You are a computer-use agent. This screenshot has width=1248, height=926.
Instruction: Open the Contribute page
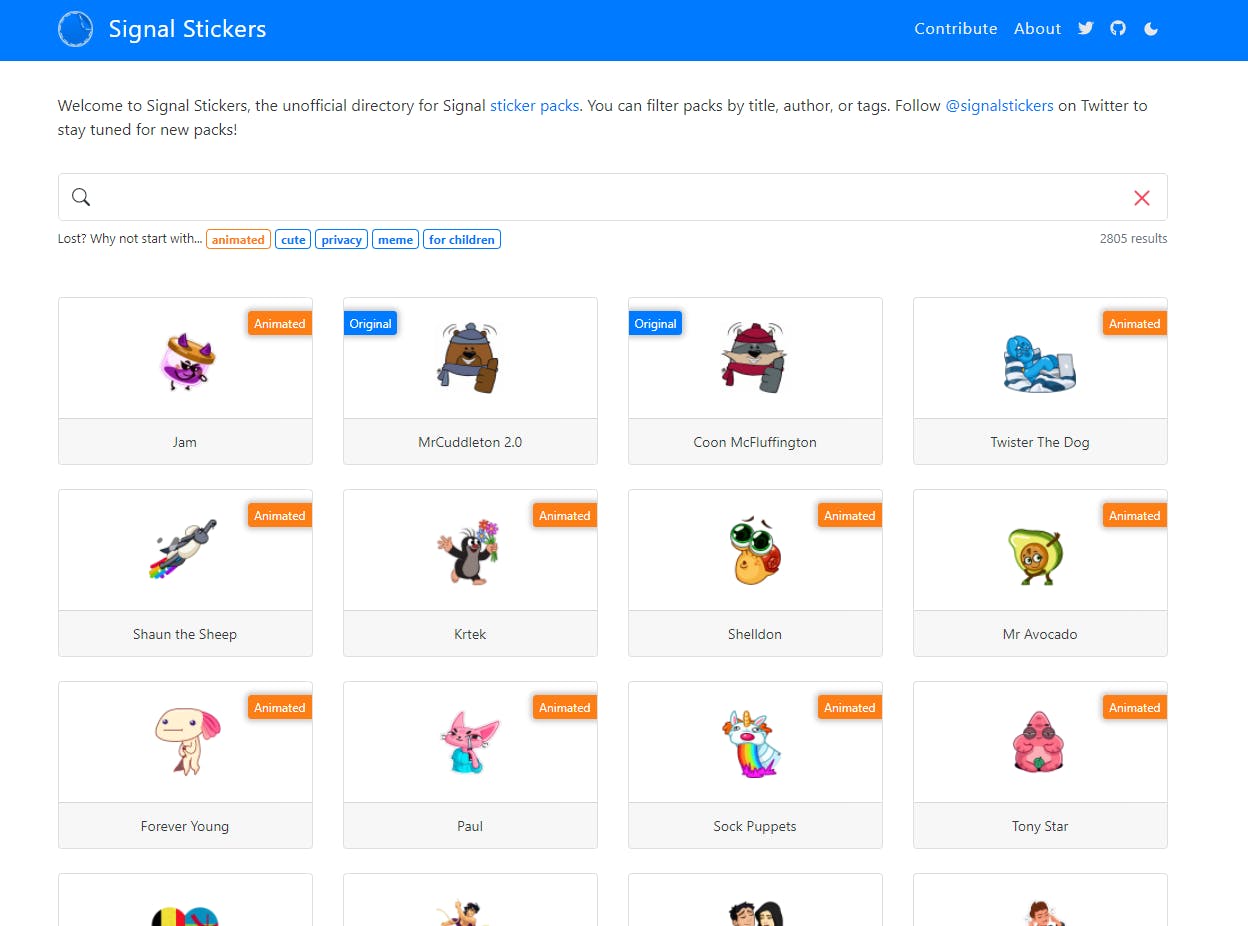(955, 28)
